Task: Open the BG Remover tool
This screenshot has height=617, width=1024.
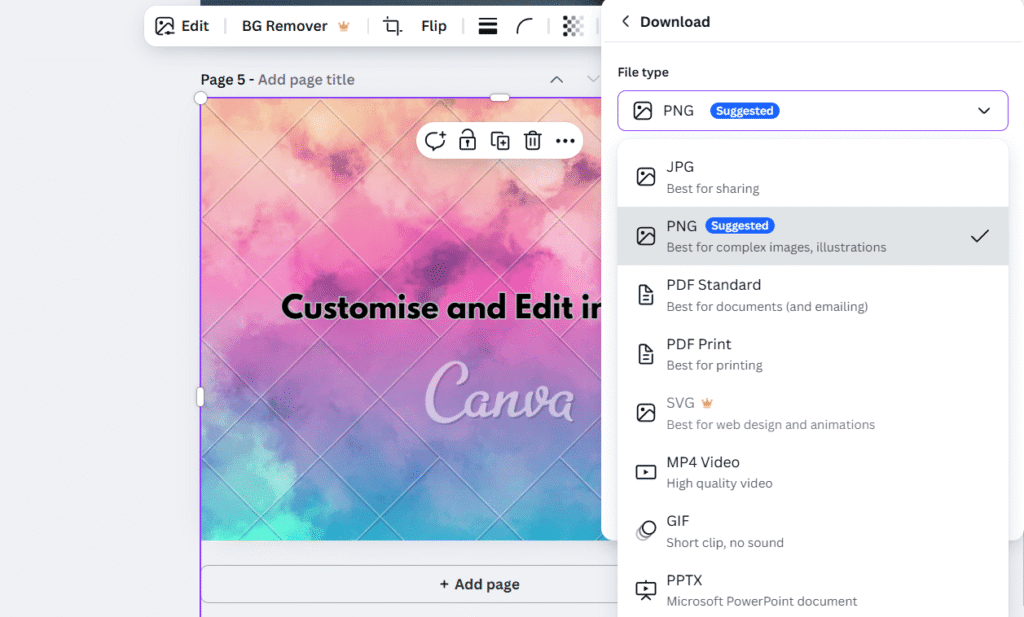Action: point(296,26)
